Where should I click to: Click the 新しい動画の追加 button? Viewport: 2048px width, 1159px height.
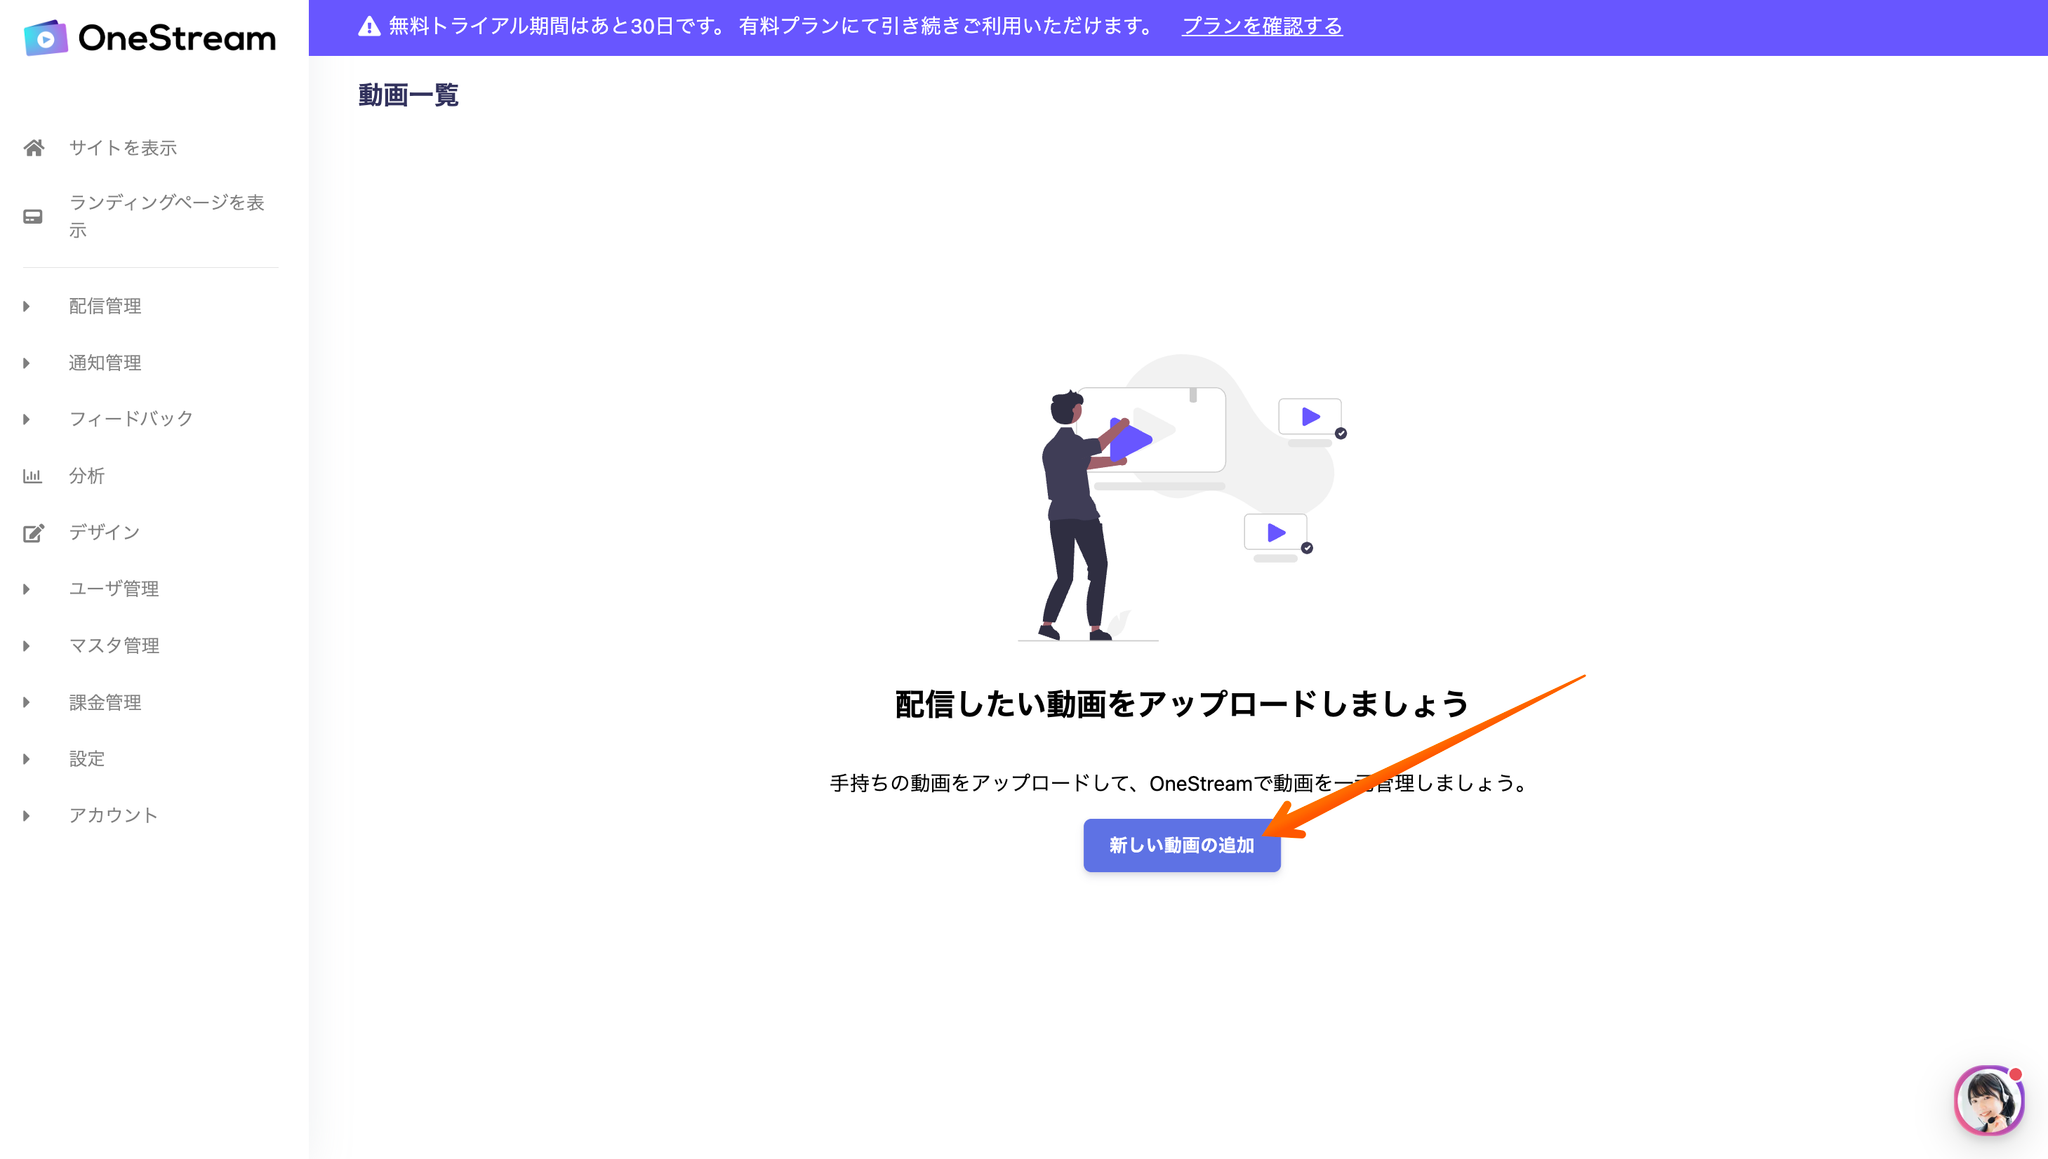point(1181,846)
